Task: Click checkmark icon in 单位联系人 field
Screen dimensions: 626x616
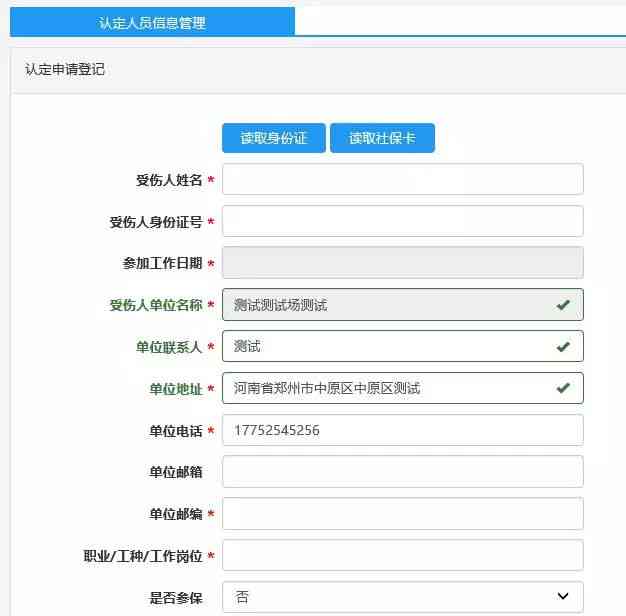Action: tap(563, 347)
